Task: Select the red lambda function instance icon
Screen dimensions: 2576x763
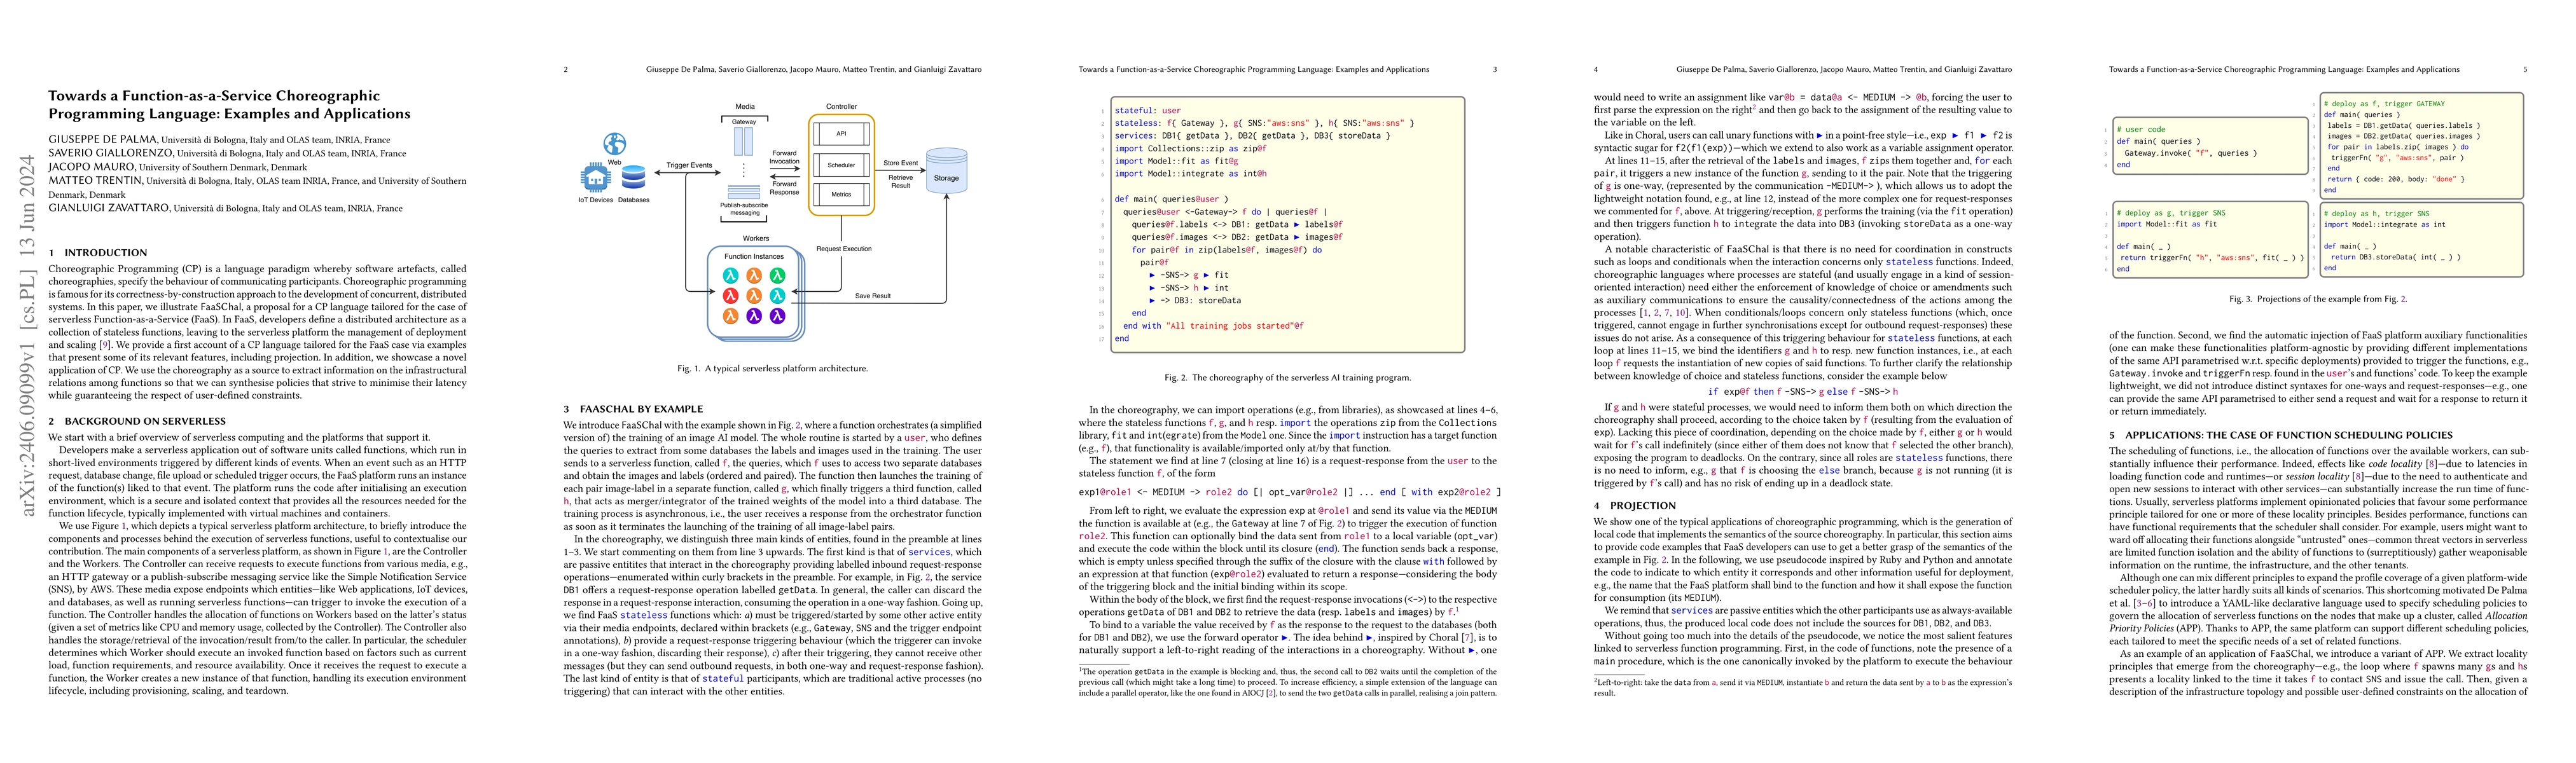Action: click(x=731, y=295)
